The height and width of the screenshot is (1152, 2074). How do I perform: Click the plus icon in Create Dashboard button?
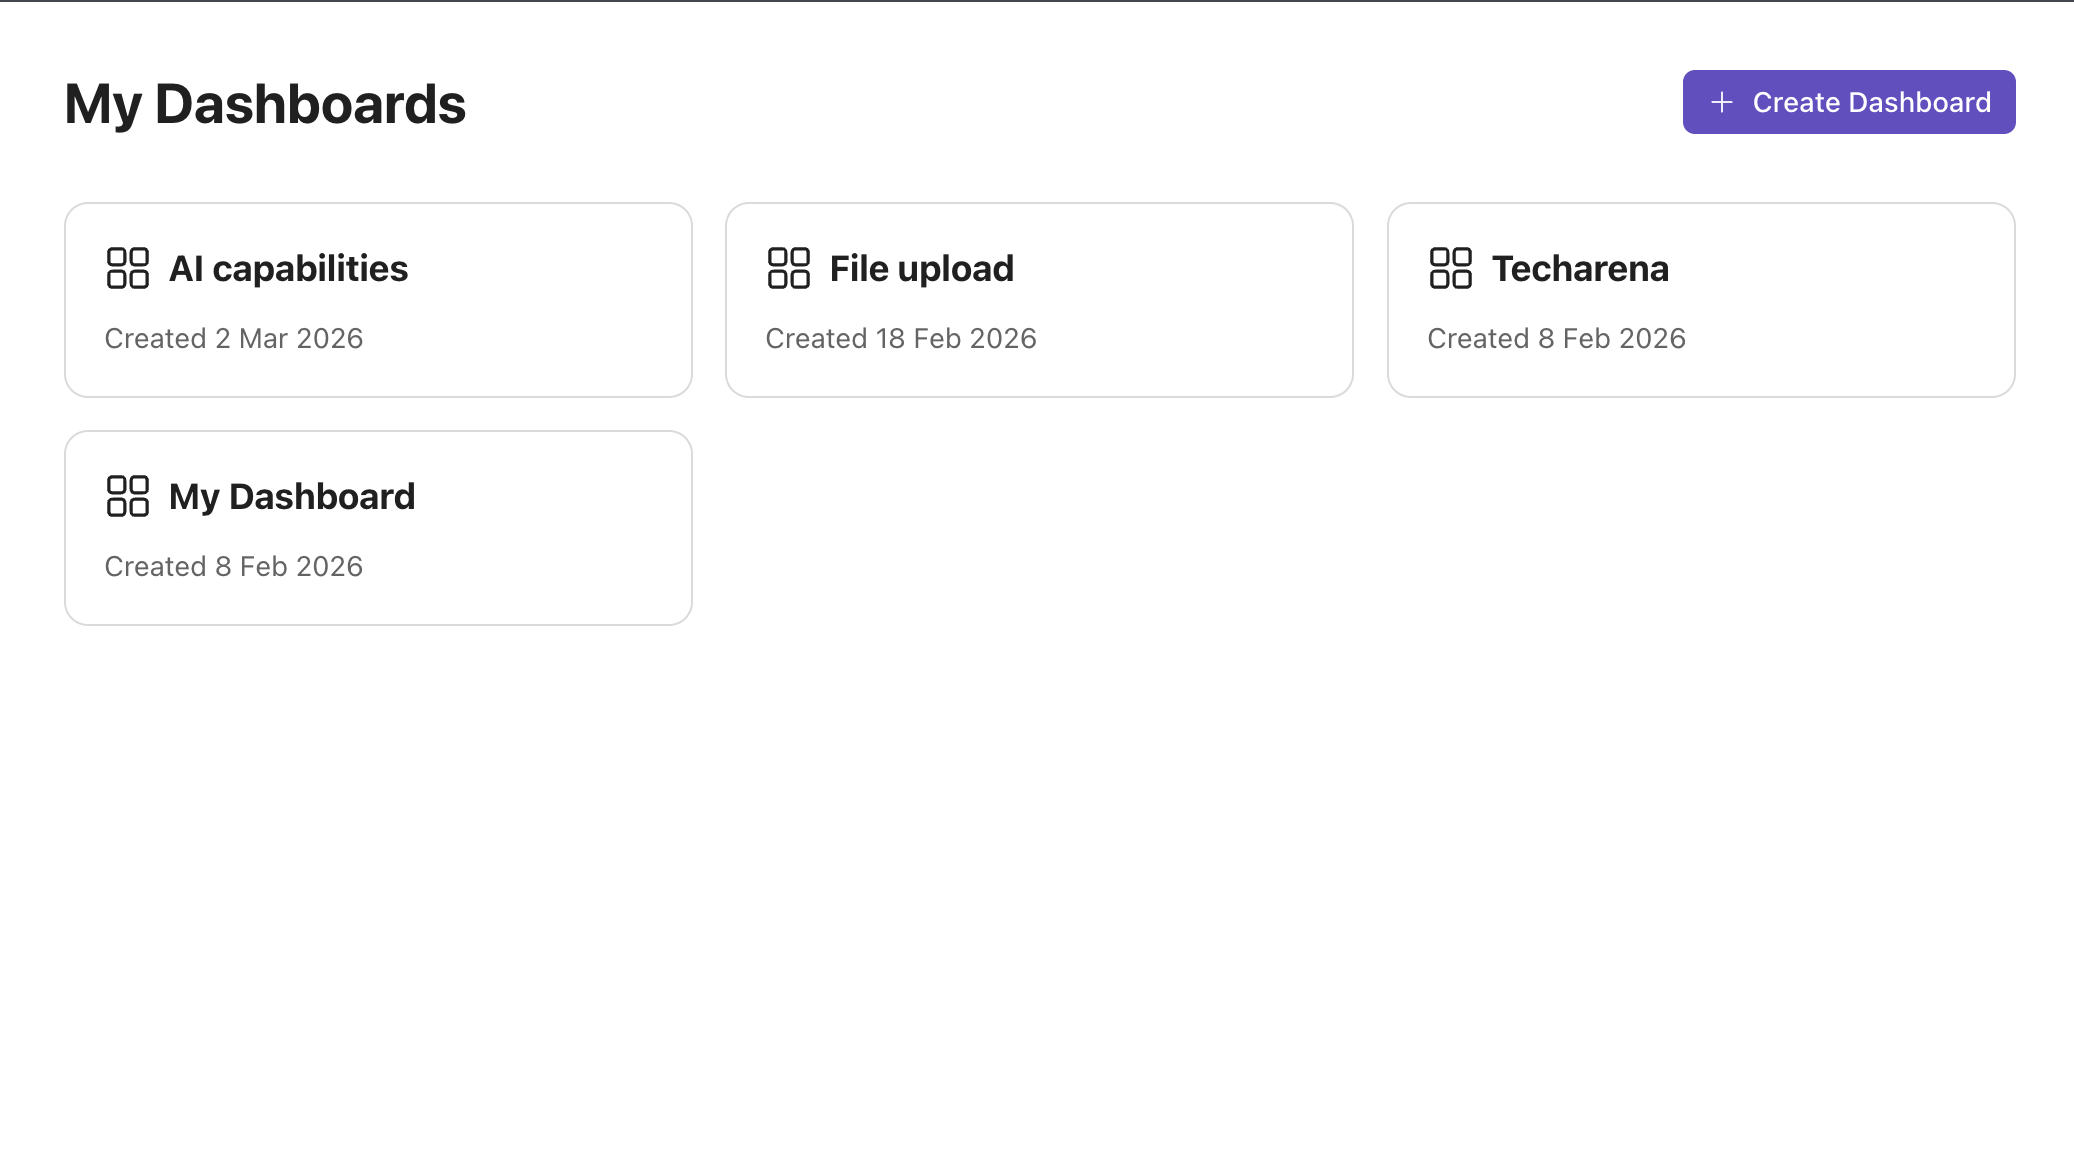click(x=1722, y=102)
